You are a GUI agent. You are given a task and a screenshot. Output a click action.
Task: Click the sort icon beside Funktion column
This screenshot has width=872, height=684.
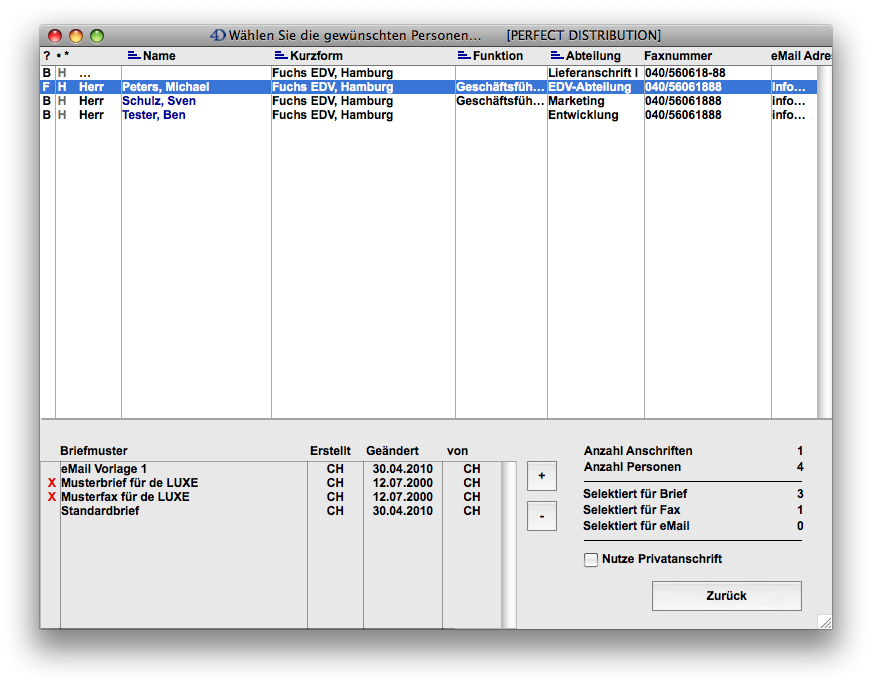pyautogui.click(x=463, y=56)
